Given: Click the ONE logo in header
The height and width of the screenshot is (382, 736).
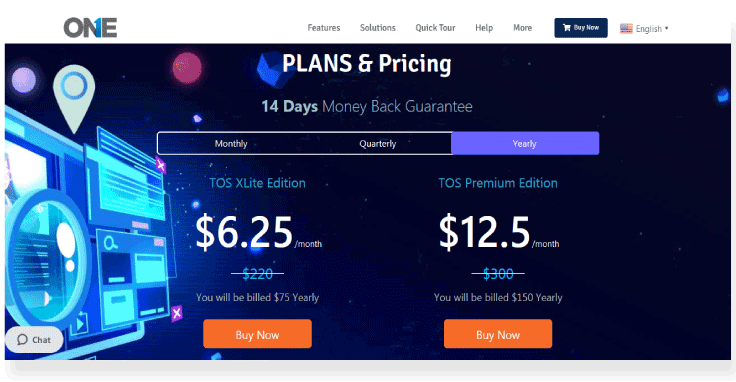Looking at the screenshot, I should [90, 28].
